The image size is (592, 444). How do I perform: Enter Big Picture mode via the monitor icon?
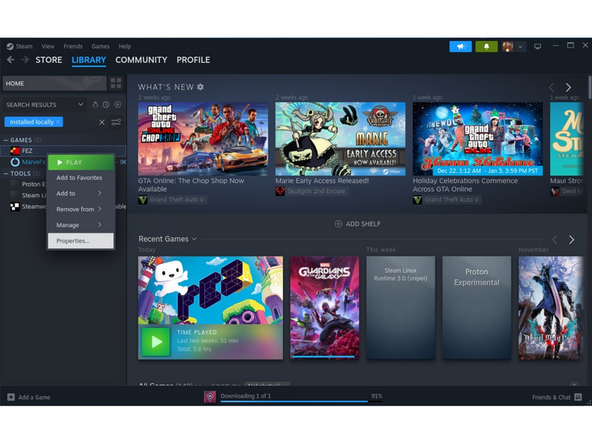pos(537,46)
